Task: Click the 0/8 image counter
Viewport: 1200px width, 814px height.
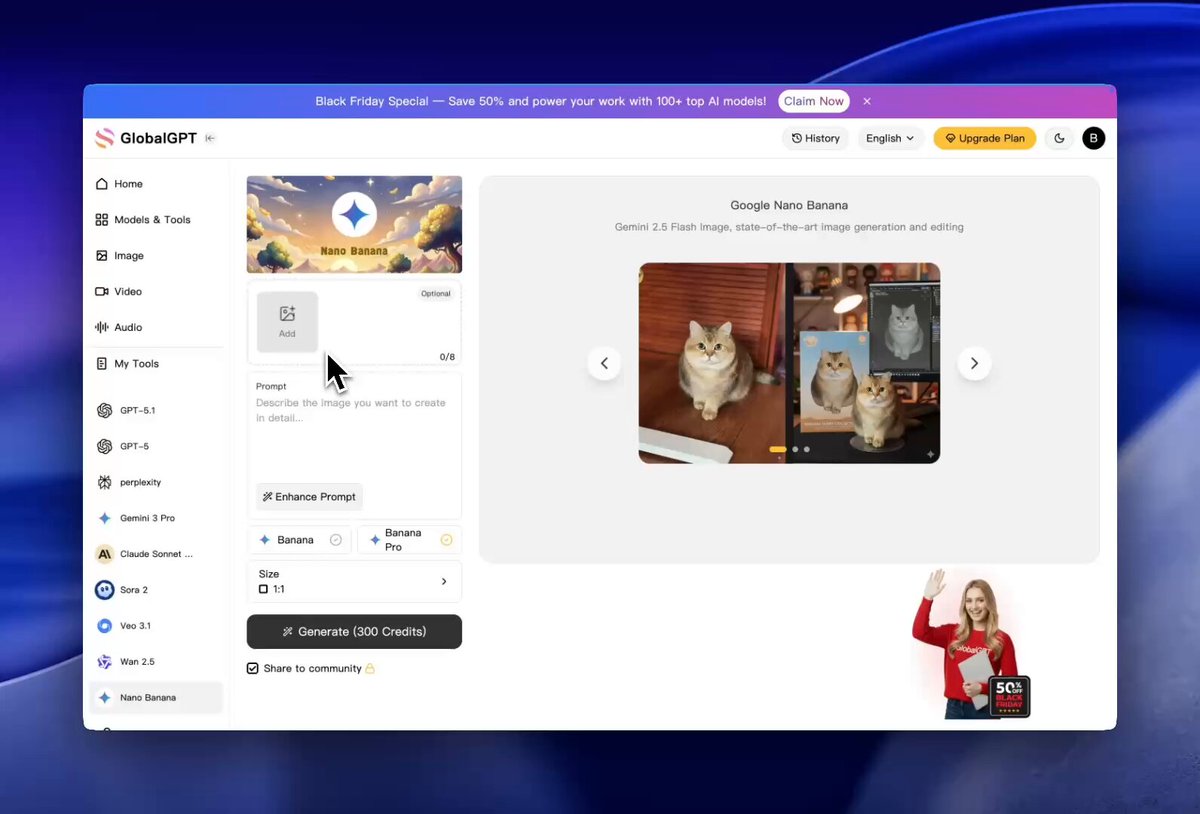Action: 447,357
